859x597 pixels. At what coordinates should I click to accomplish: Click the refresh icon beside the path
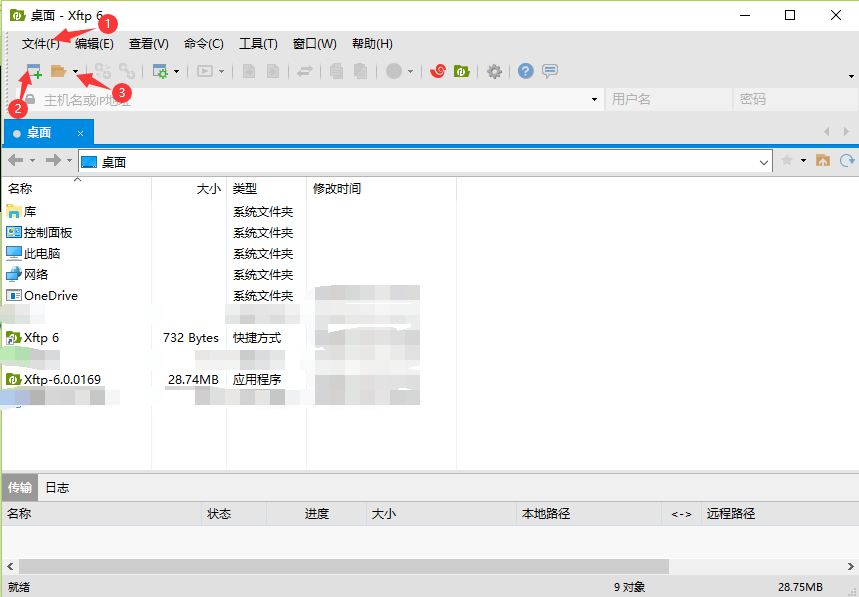click(x=847, y=160)
